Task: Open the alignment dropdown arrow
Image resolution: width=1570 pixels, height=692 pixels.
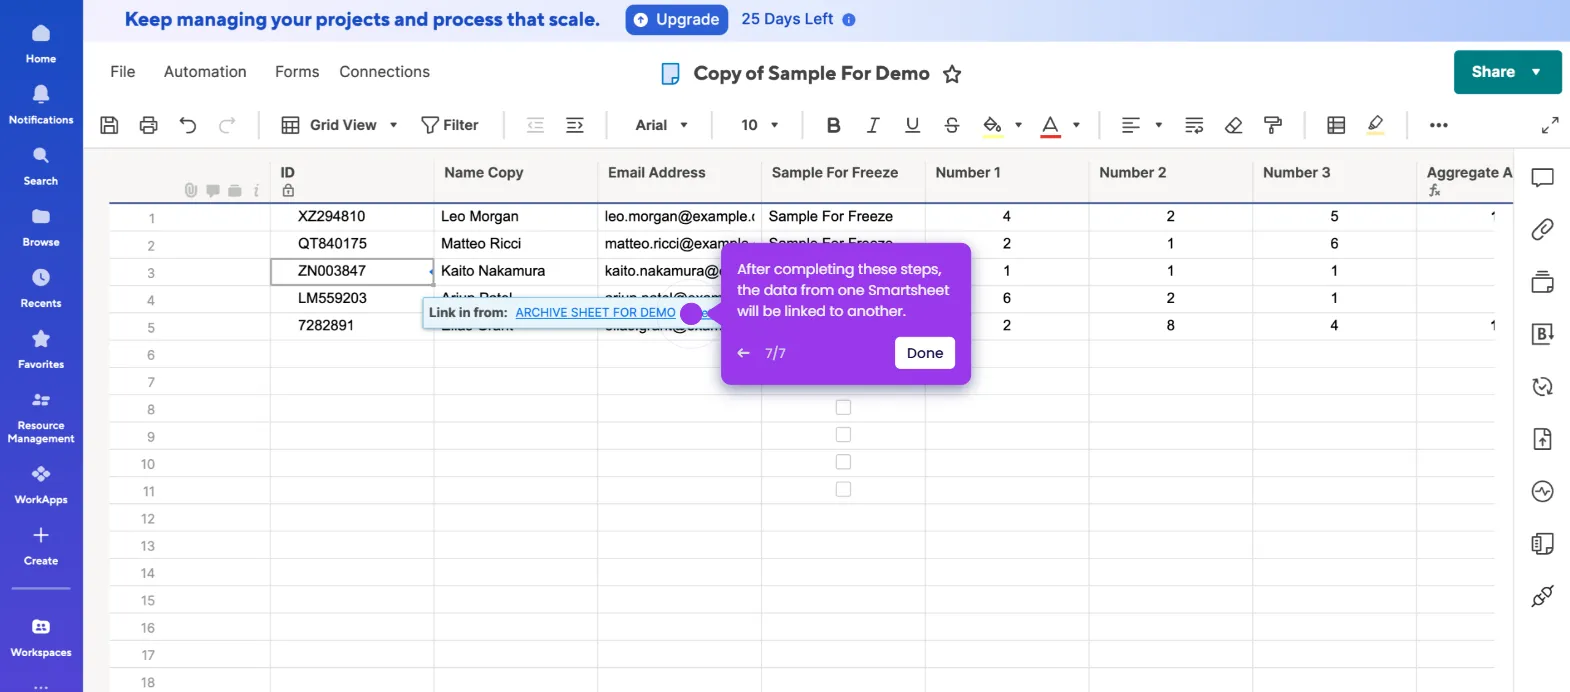Action: point(1158,125)
